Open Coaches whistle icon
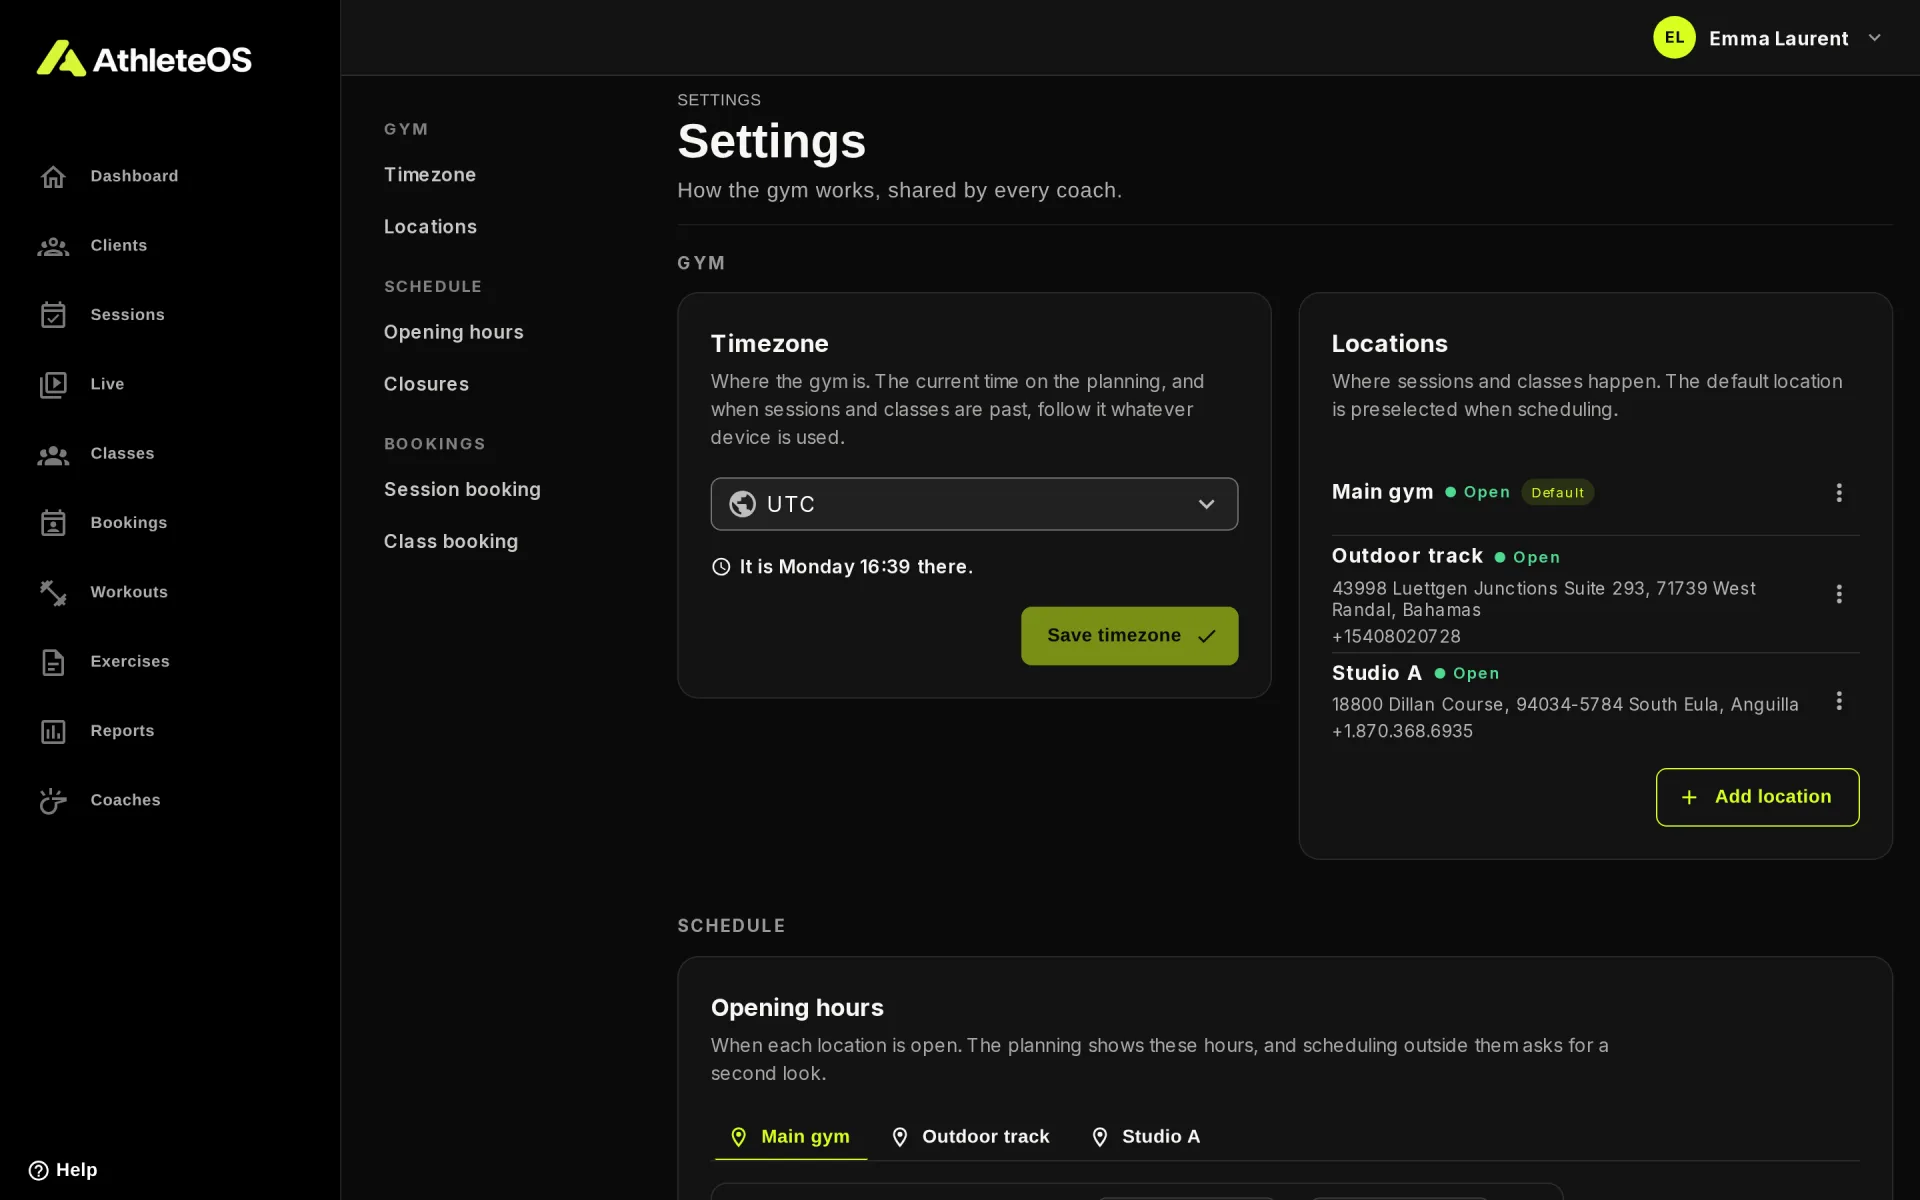This screenshot has width=1920, height=1200. pyautogui.click(x=53, y=801)
